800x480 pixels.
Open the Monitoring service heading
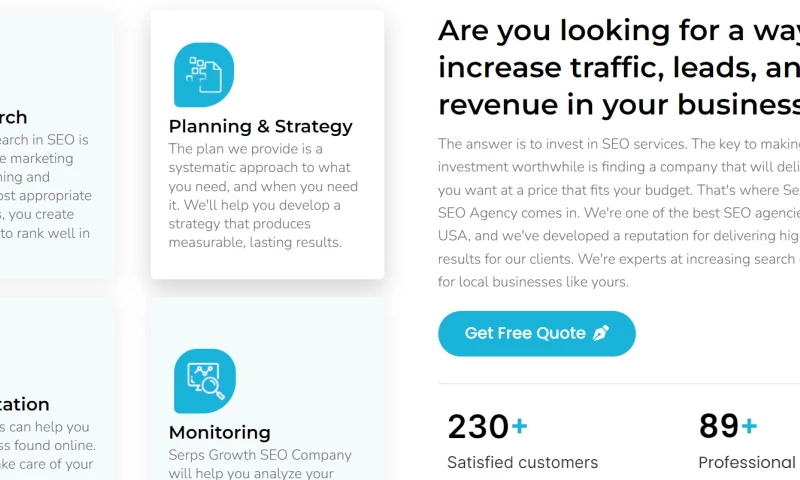pyautogui.click(x=219, y=432)
